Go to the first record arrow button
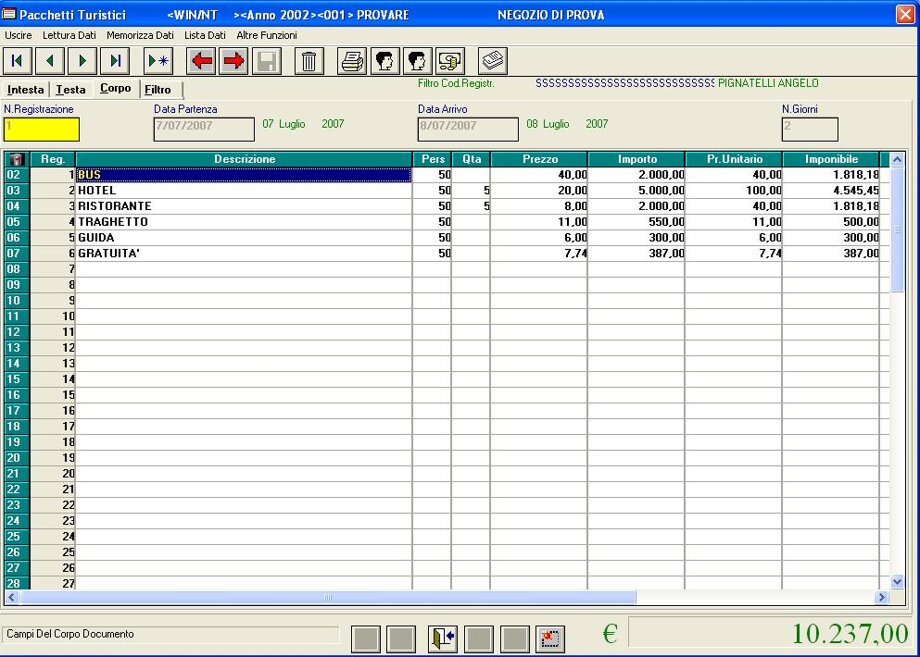The width and height of the screenshot is (920, 657). (x=17, y=61)
